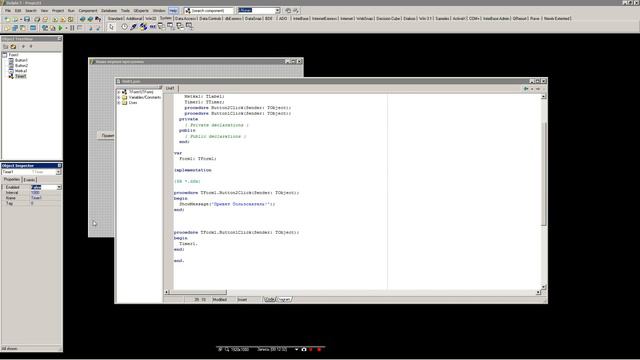Select Form1 in Object TreeView
This screenshot has height=360, width=640.
pyautogui.click(x=13, y=55)
